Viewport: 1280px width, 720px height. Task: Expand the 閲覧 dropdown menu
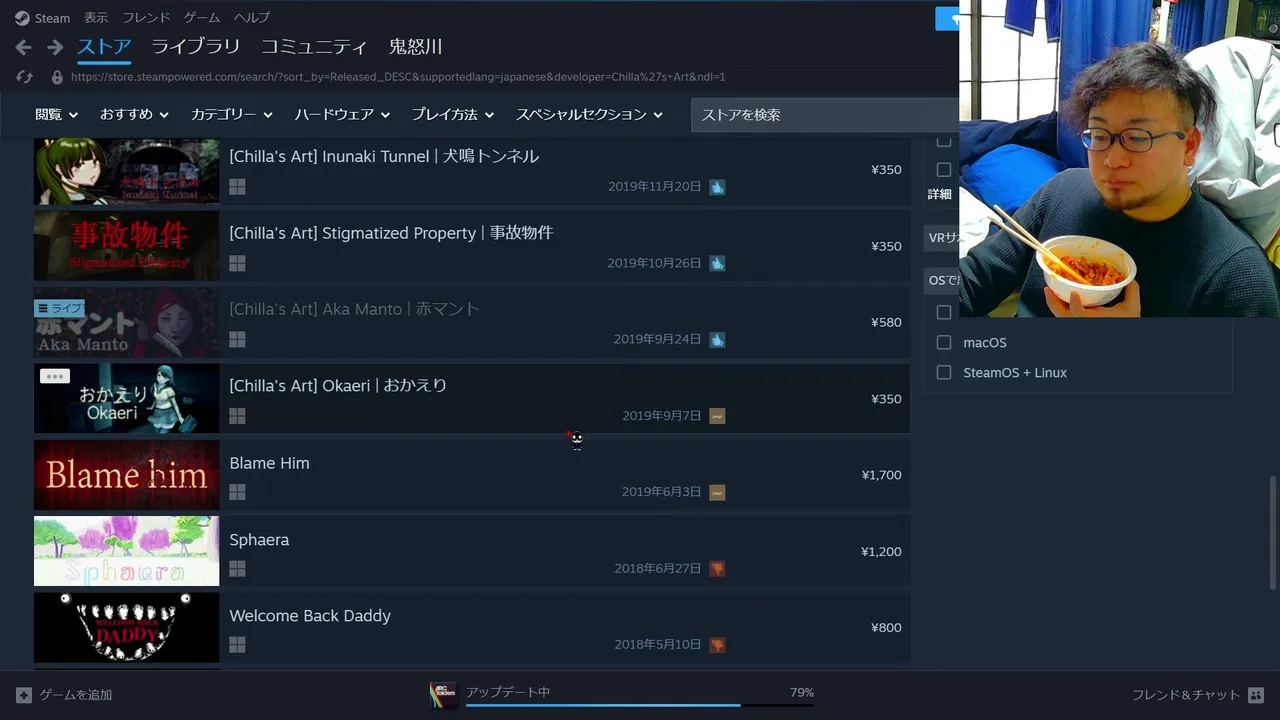(56, 115)
